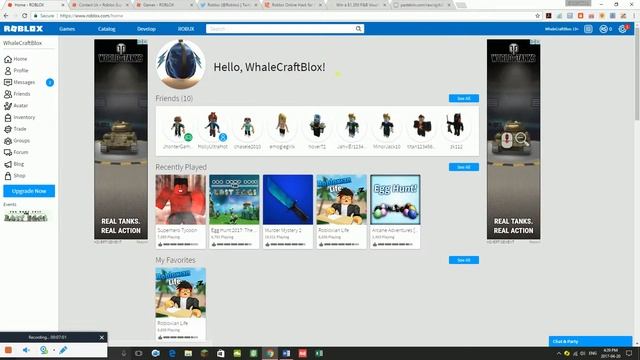Click See All next to My Favorites

click(464, 260)
